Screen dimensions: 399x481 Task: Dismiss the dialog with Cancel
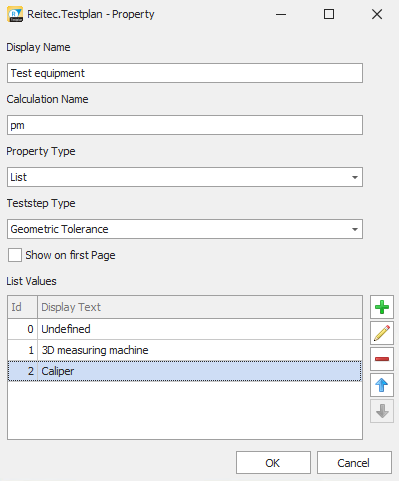[x=354, y=463]
